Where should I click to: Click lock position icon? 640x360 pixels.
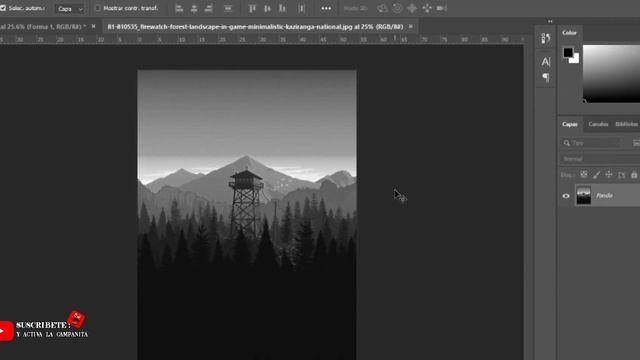tap(609, 175)
